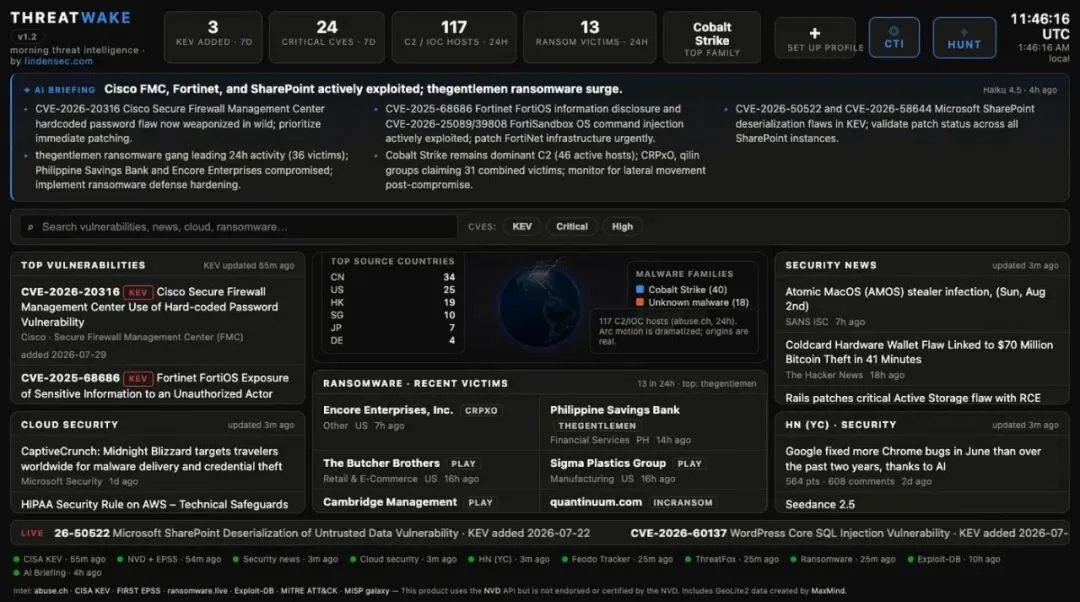Click the globe attack map visualization

539,307
